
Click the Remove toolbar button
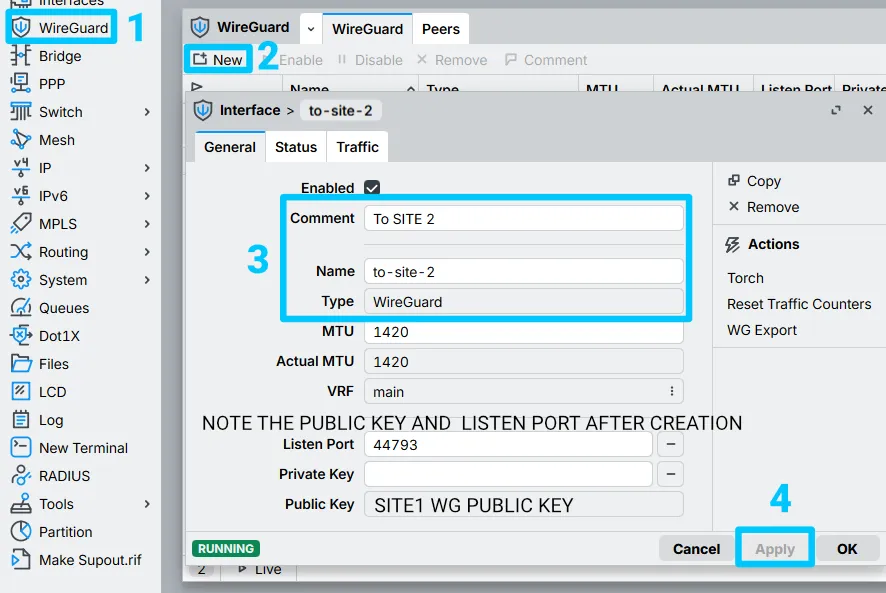pos(452,59)
